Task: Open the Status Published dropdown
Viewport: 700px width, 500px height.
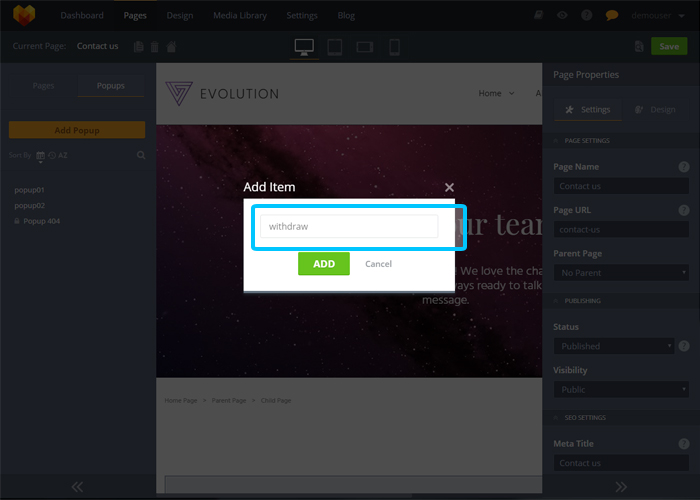Action: 614,346
